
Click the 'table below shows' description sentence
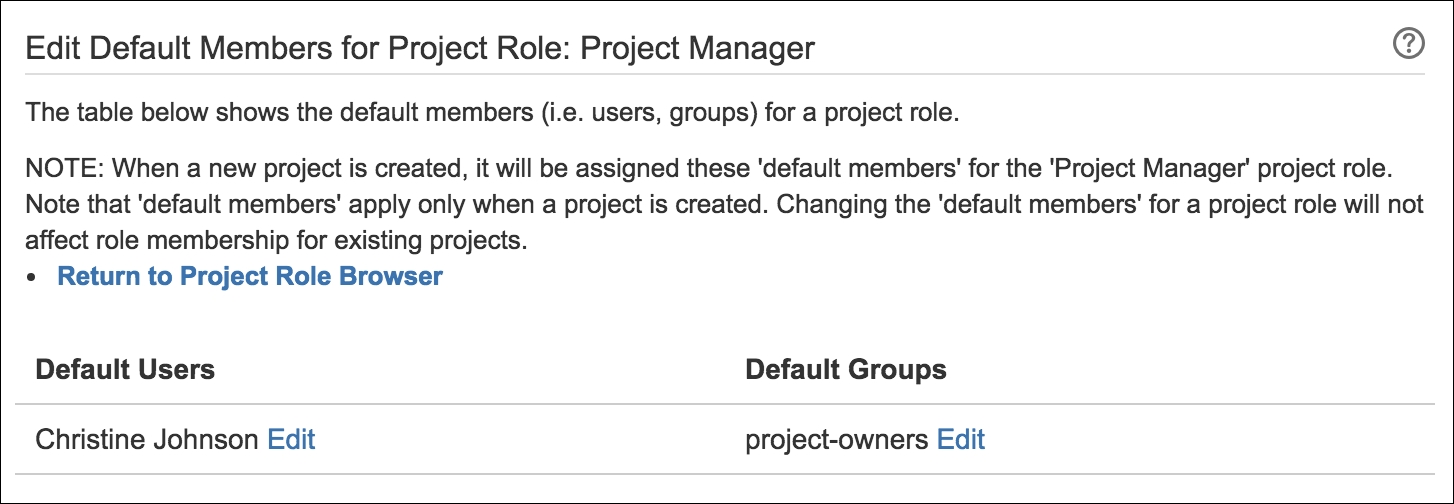click(x=492, y=112)
